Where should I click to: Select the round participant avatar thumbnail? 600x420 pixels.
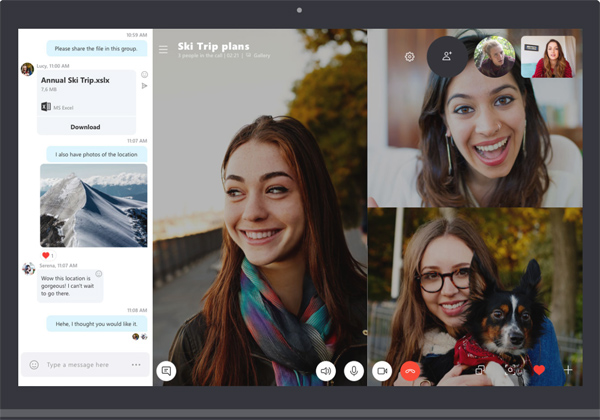[494, 57]
